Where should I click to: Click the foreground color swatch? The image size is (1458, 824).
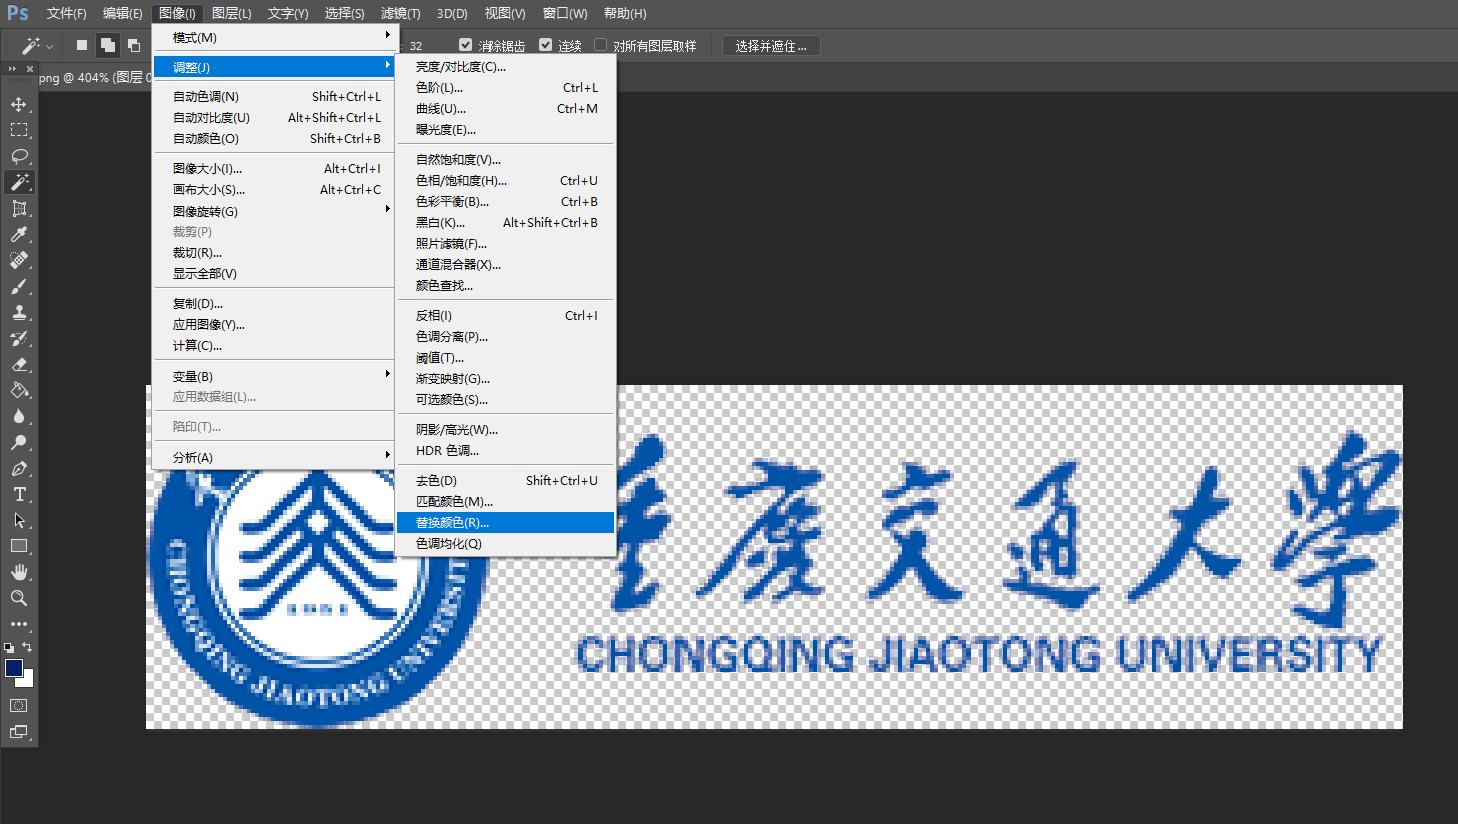click(13, 667)
